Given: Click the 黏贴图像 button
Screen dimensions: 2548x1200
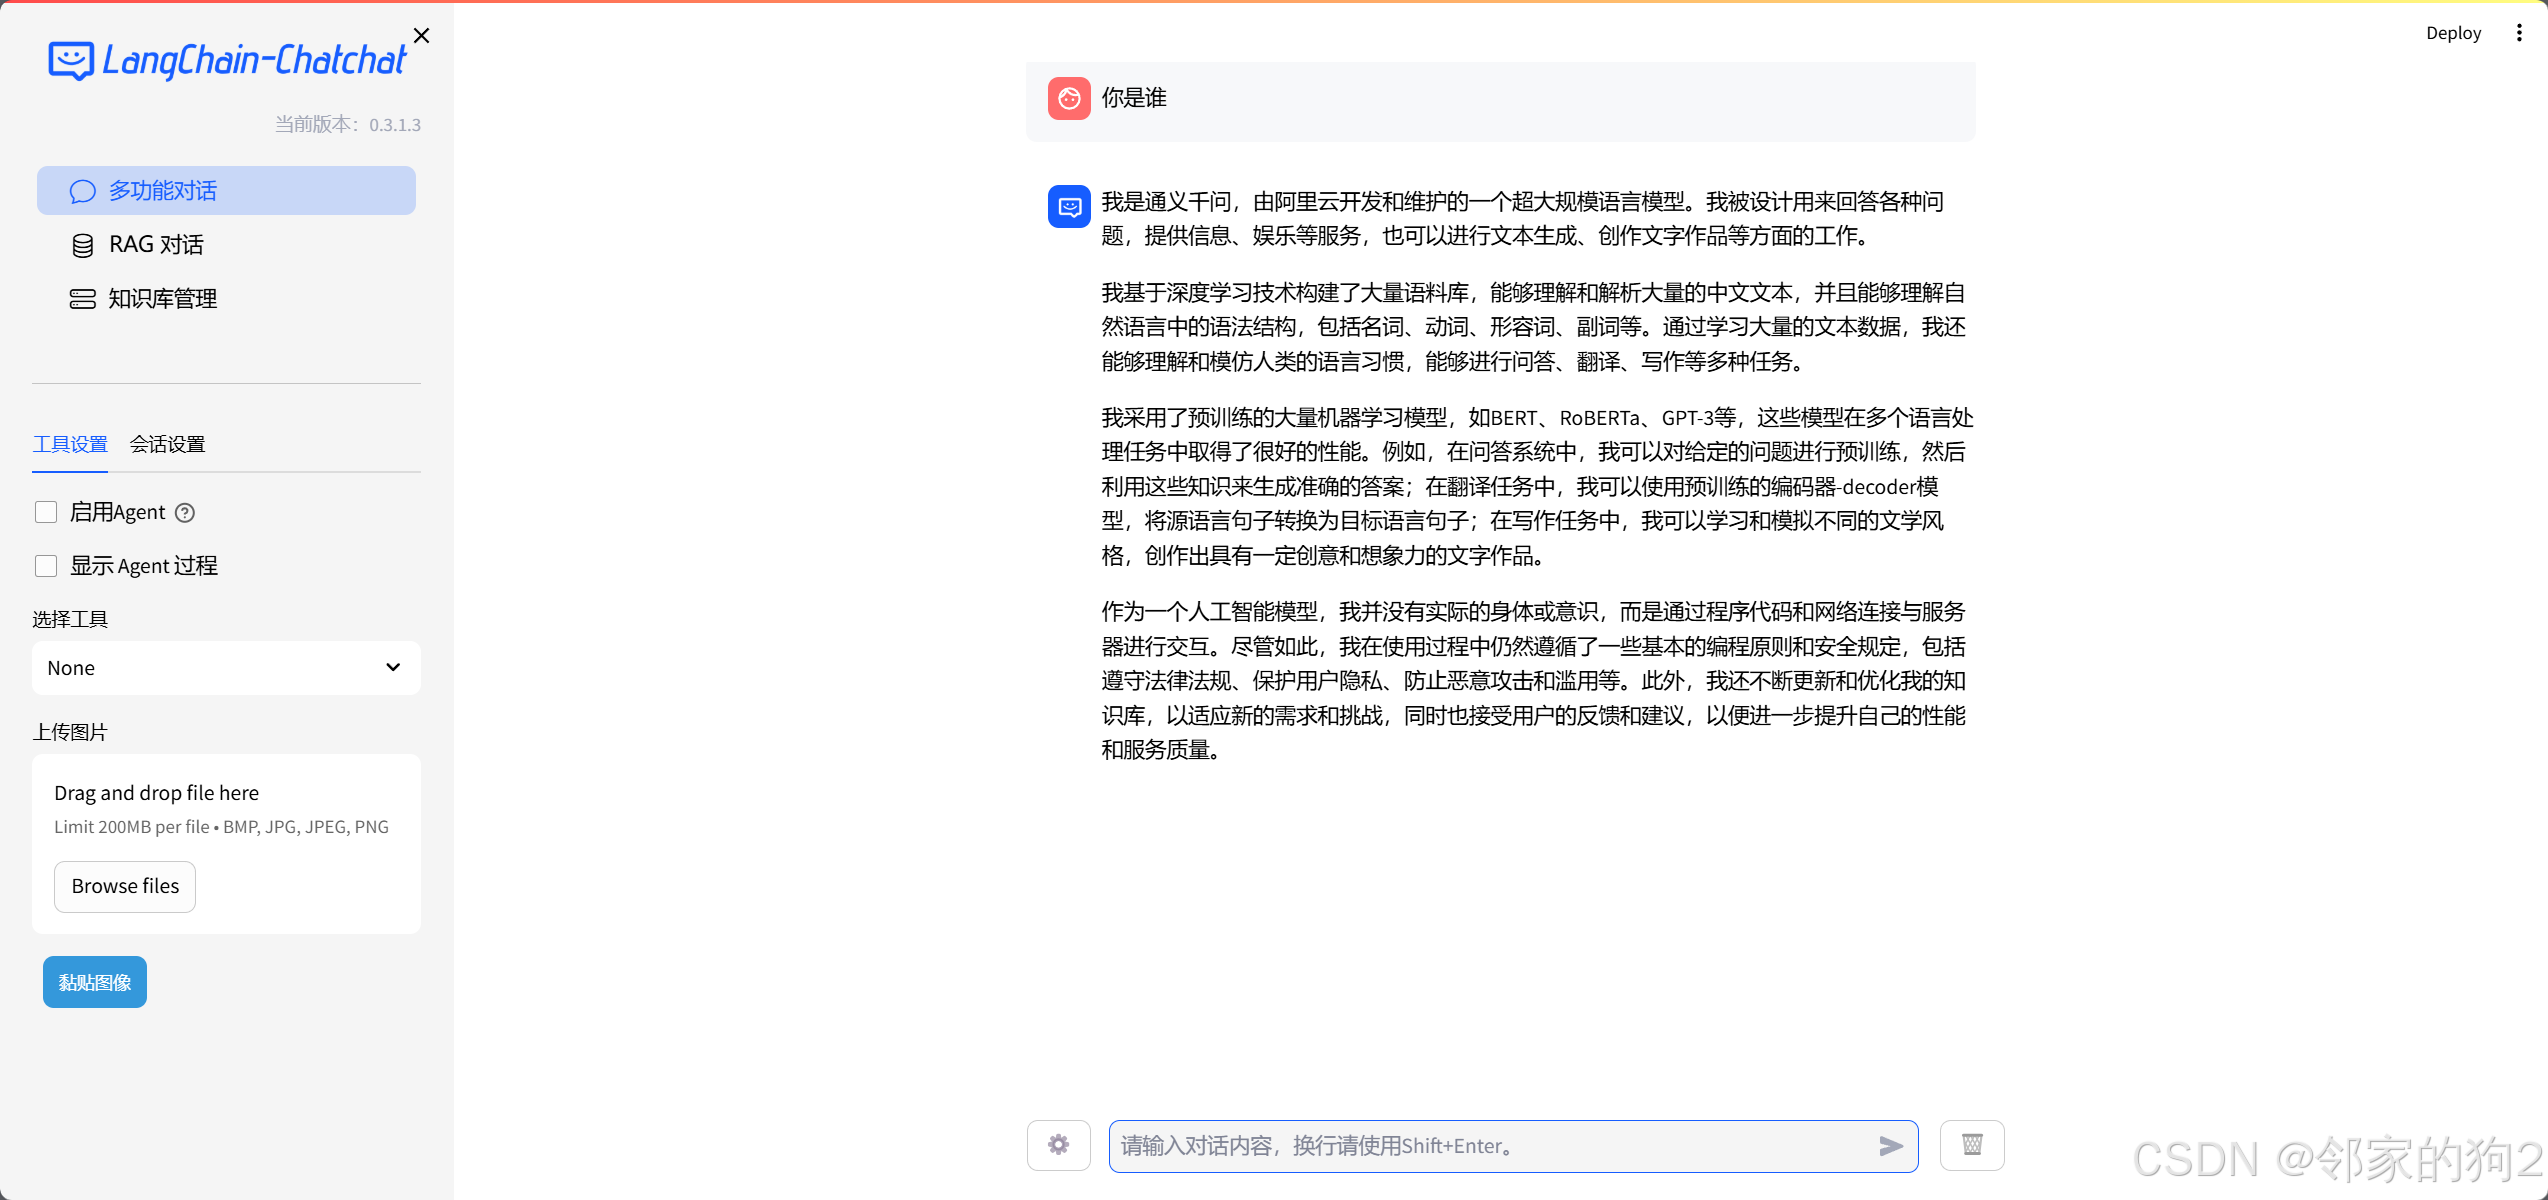Looking at the screenshot, I should tap(95, 982).
